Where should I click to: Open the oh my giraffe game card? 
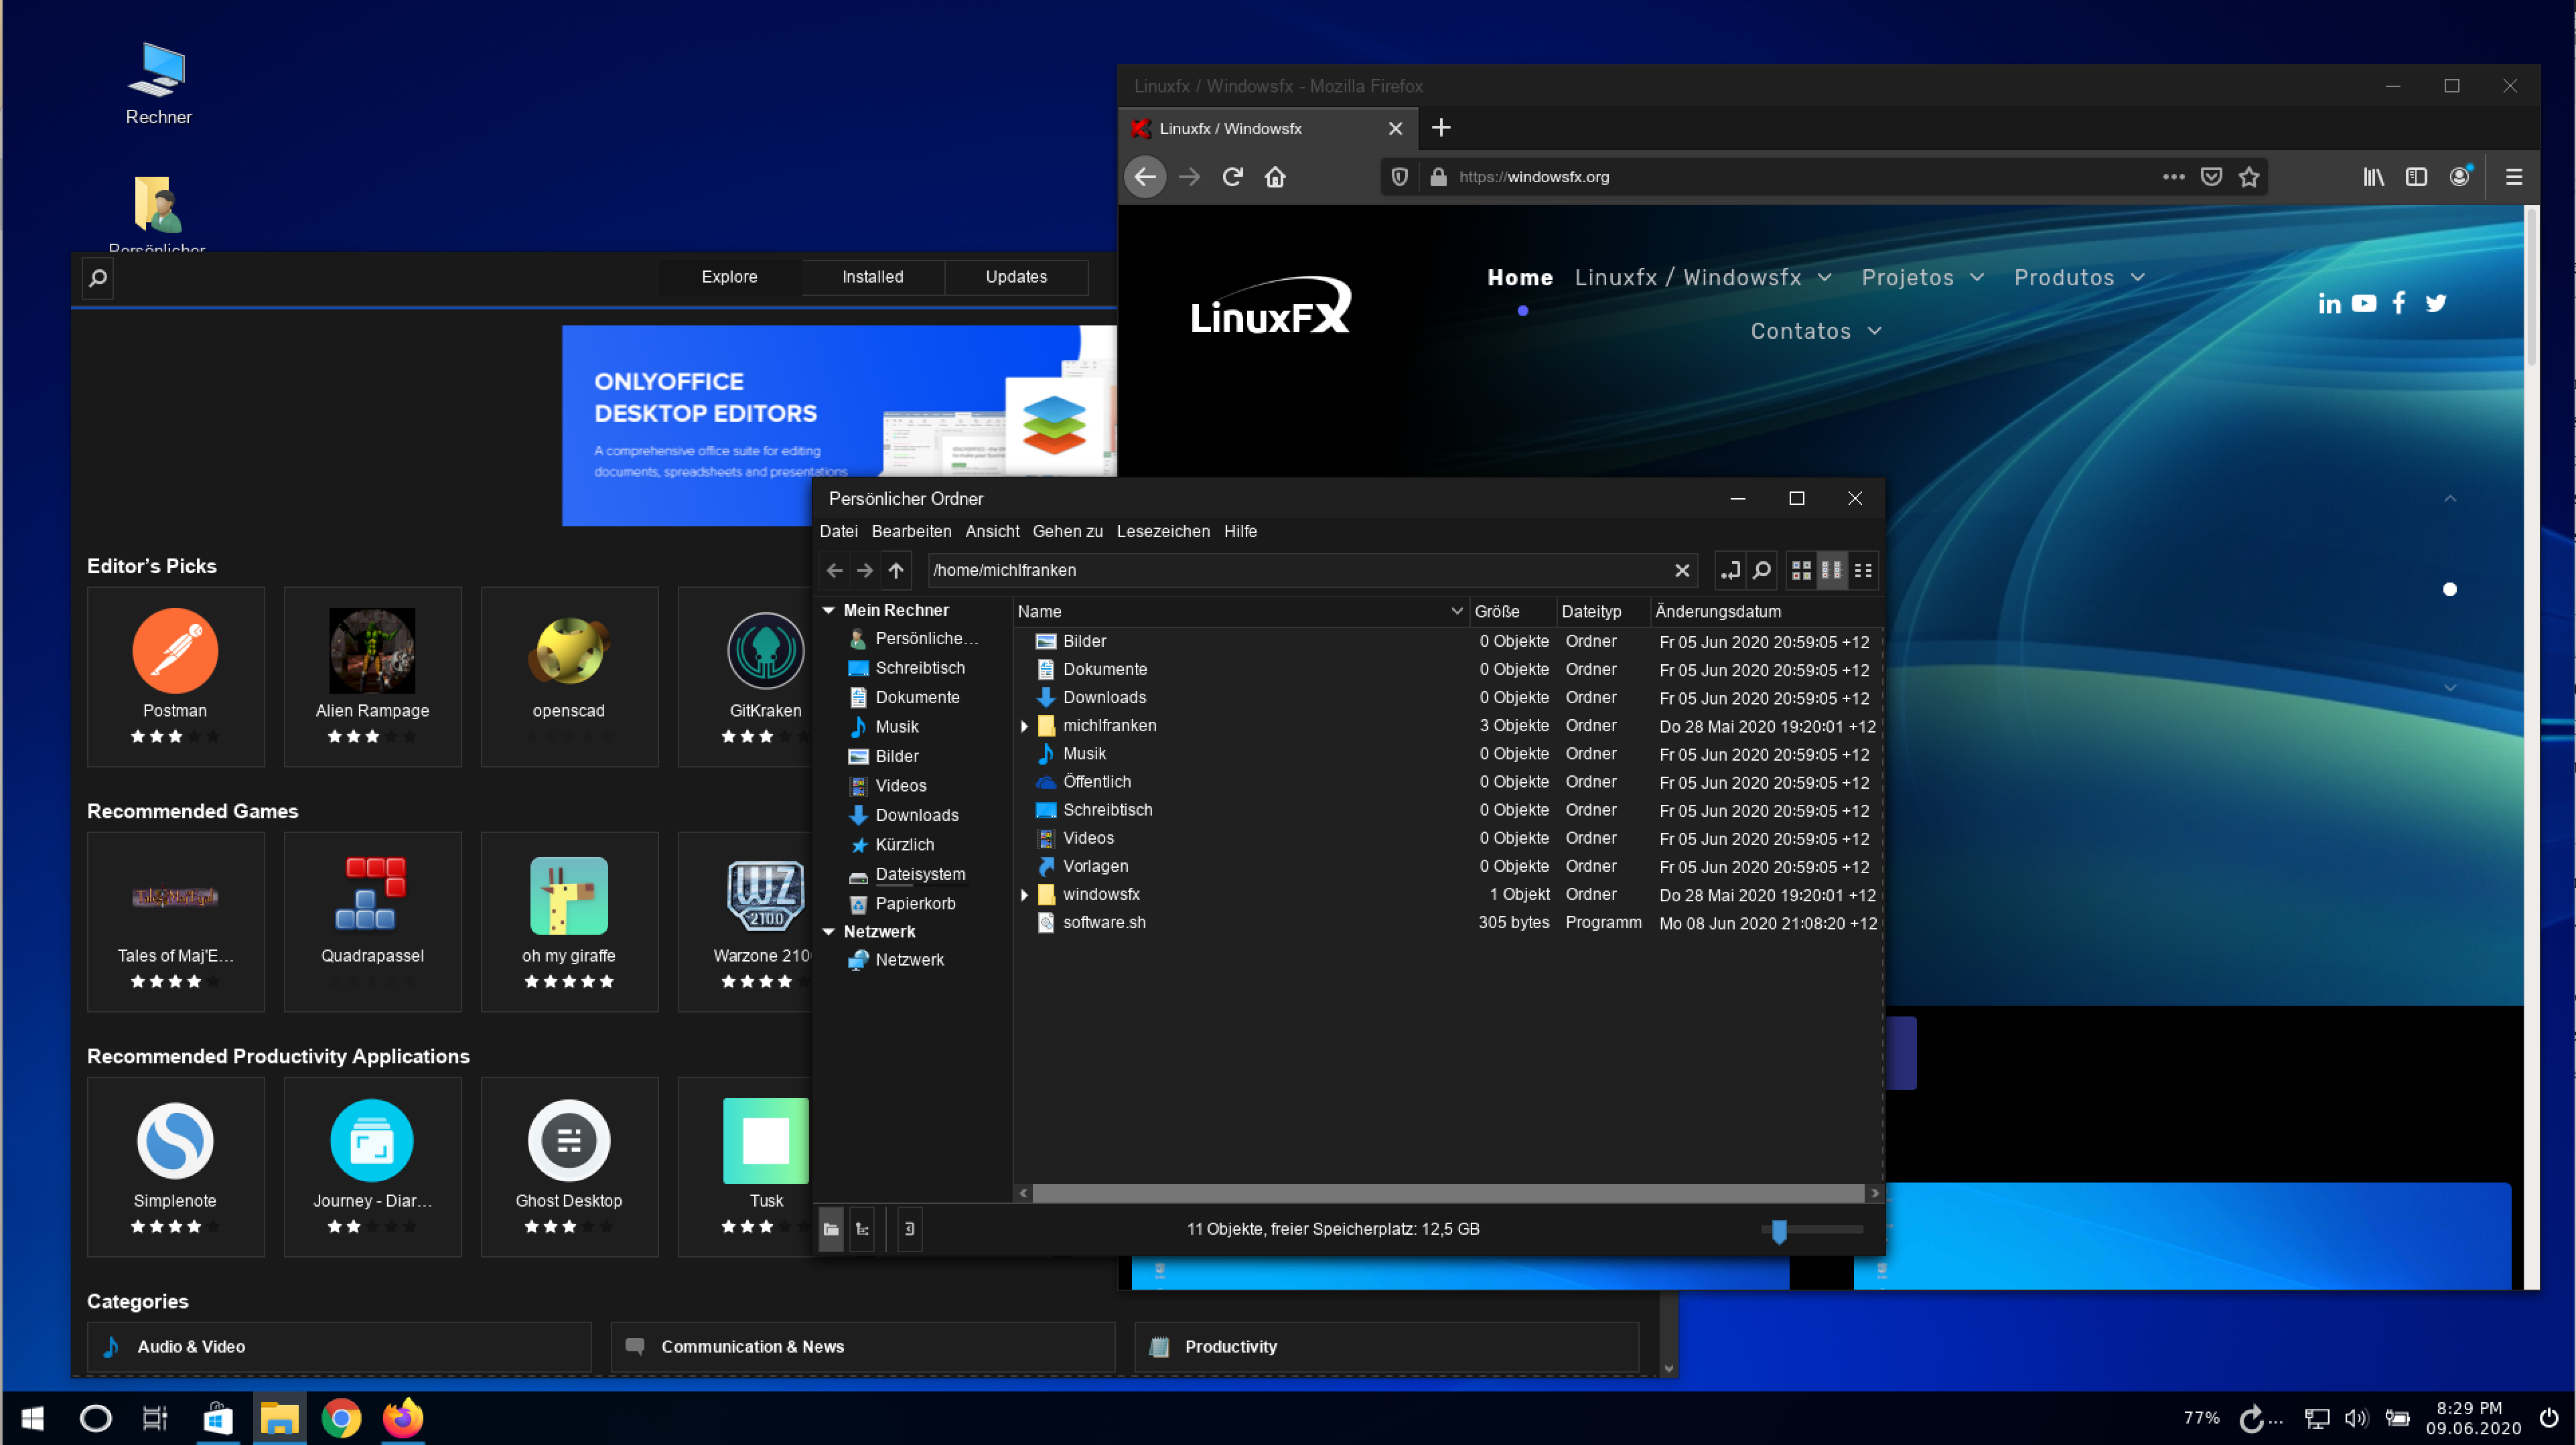pos(569,921)
